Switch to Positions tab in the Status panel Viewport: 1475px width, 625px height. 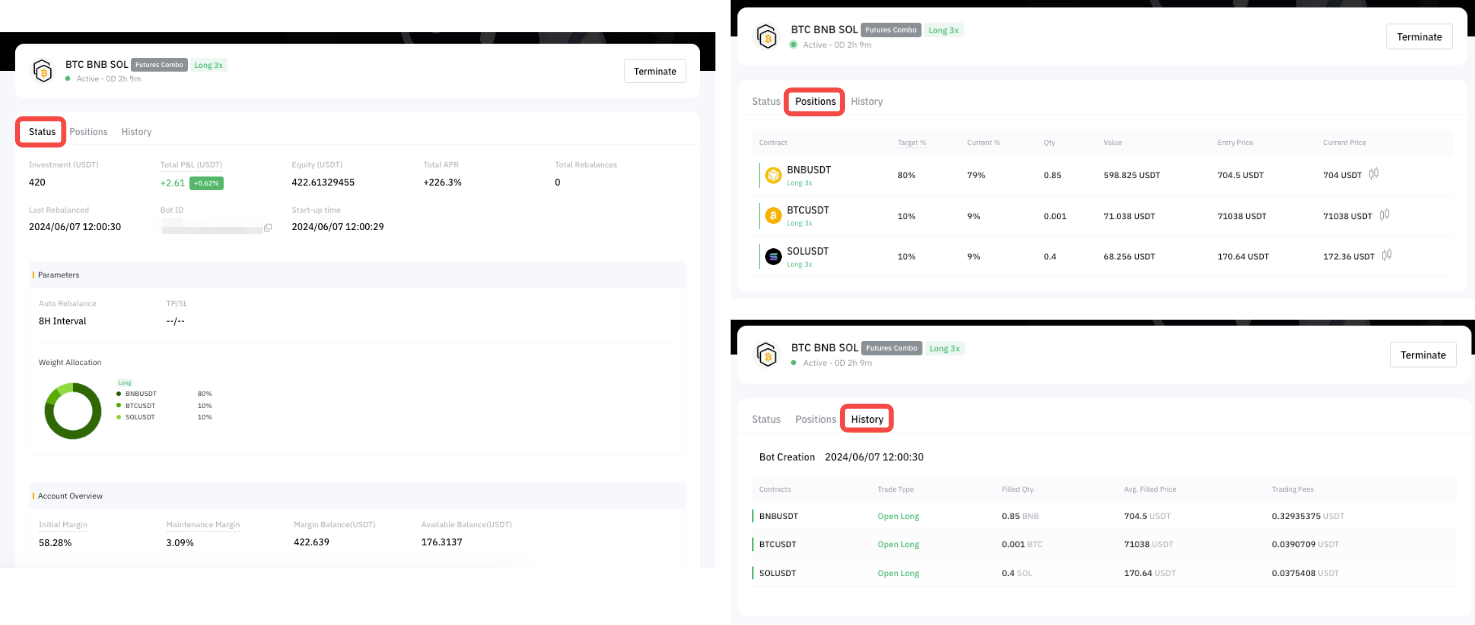point(88,132)
